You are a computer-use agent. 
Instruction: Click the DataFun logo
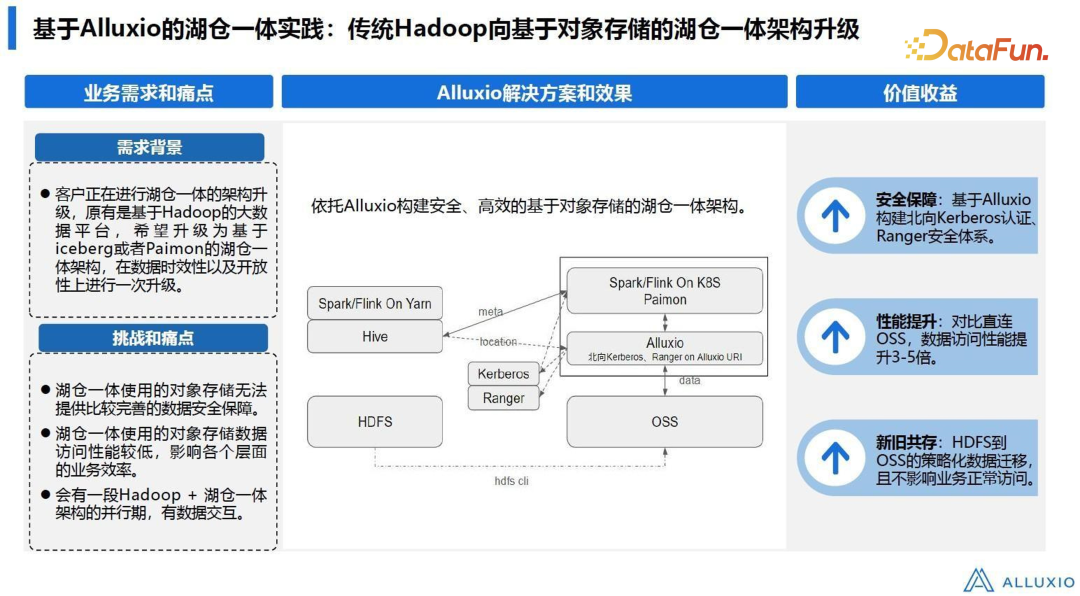(977, 45)
